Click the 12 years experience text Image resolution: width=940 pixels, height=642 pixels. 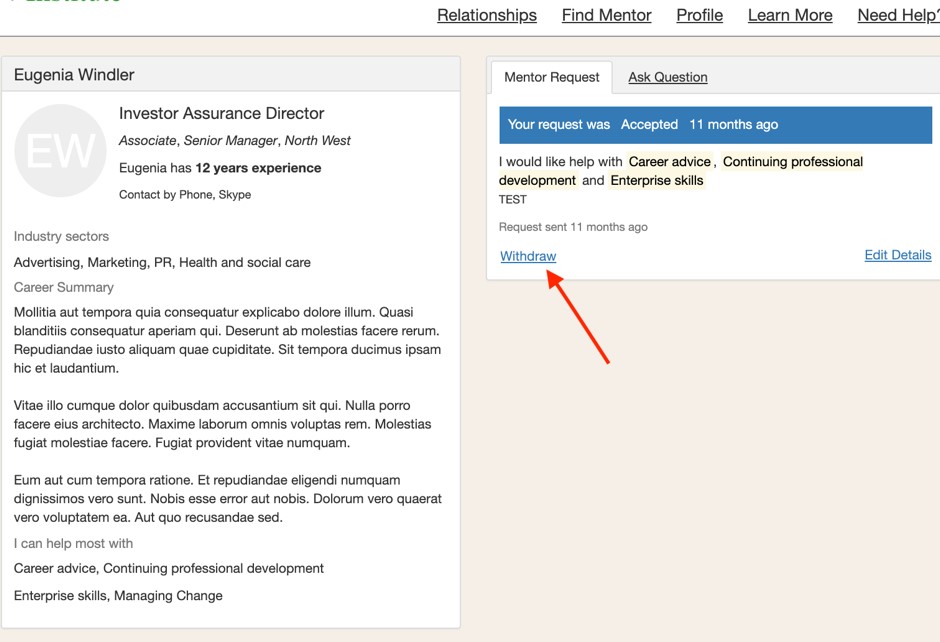258,168
